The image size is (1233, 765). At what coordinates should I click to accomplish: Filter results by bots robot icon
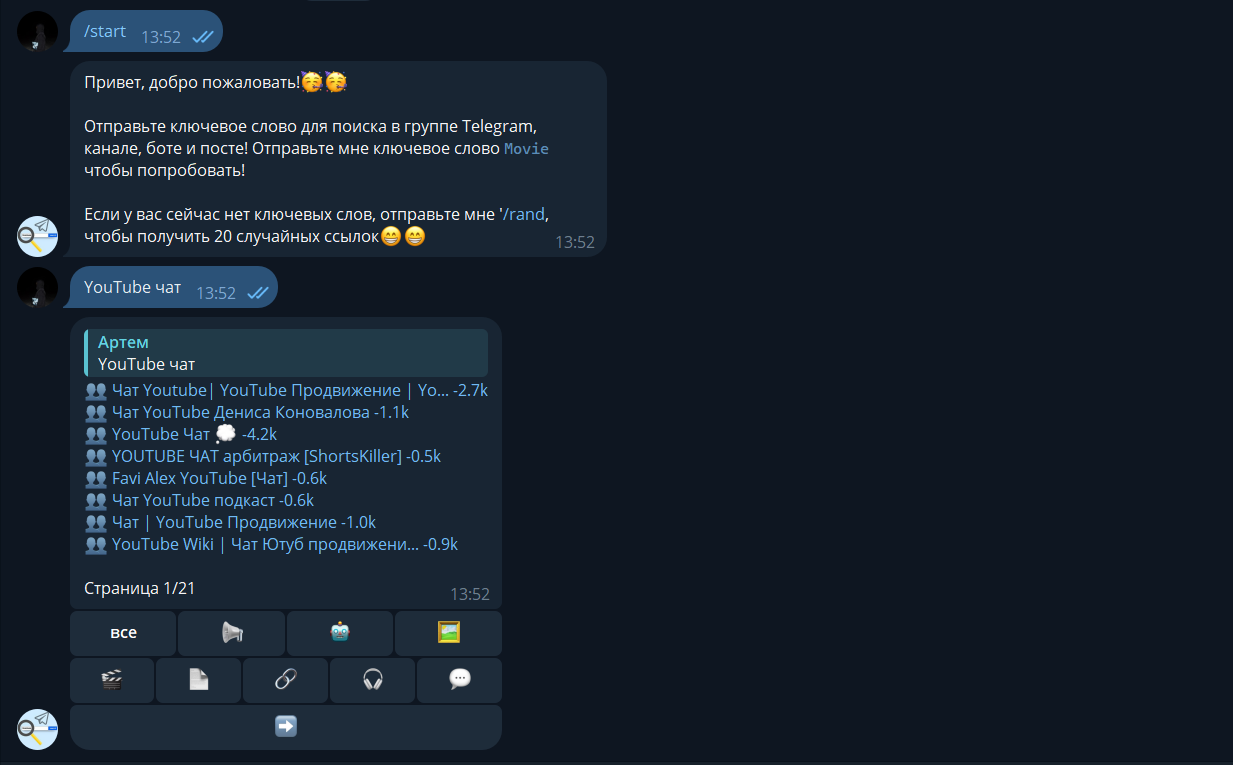(x=340, y=633)
